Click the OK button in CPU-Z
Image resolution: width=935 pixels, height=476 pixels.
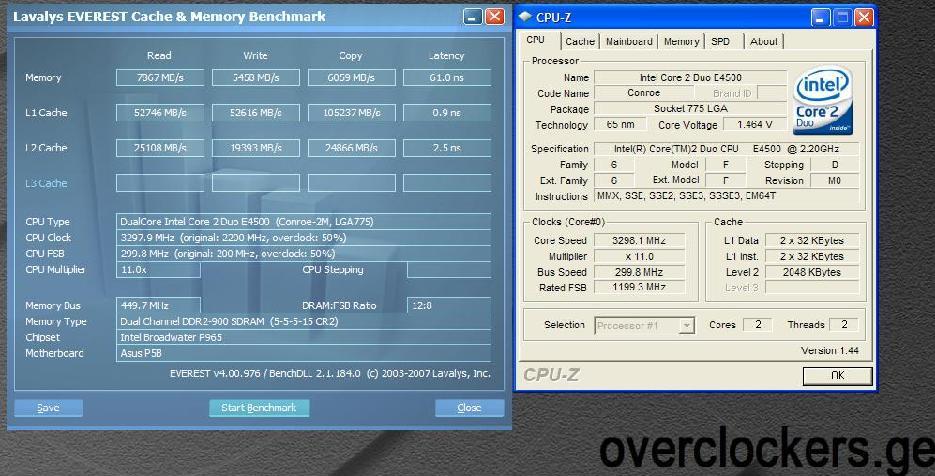click(837, 375)
